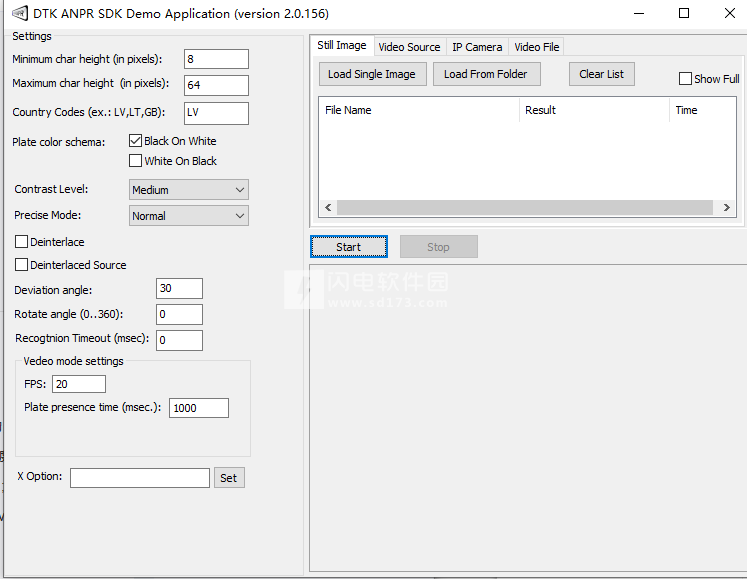Open the Contrast Level dropdown

(x=189, y=190)
